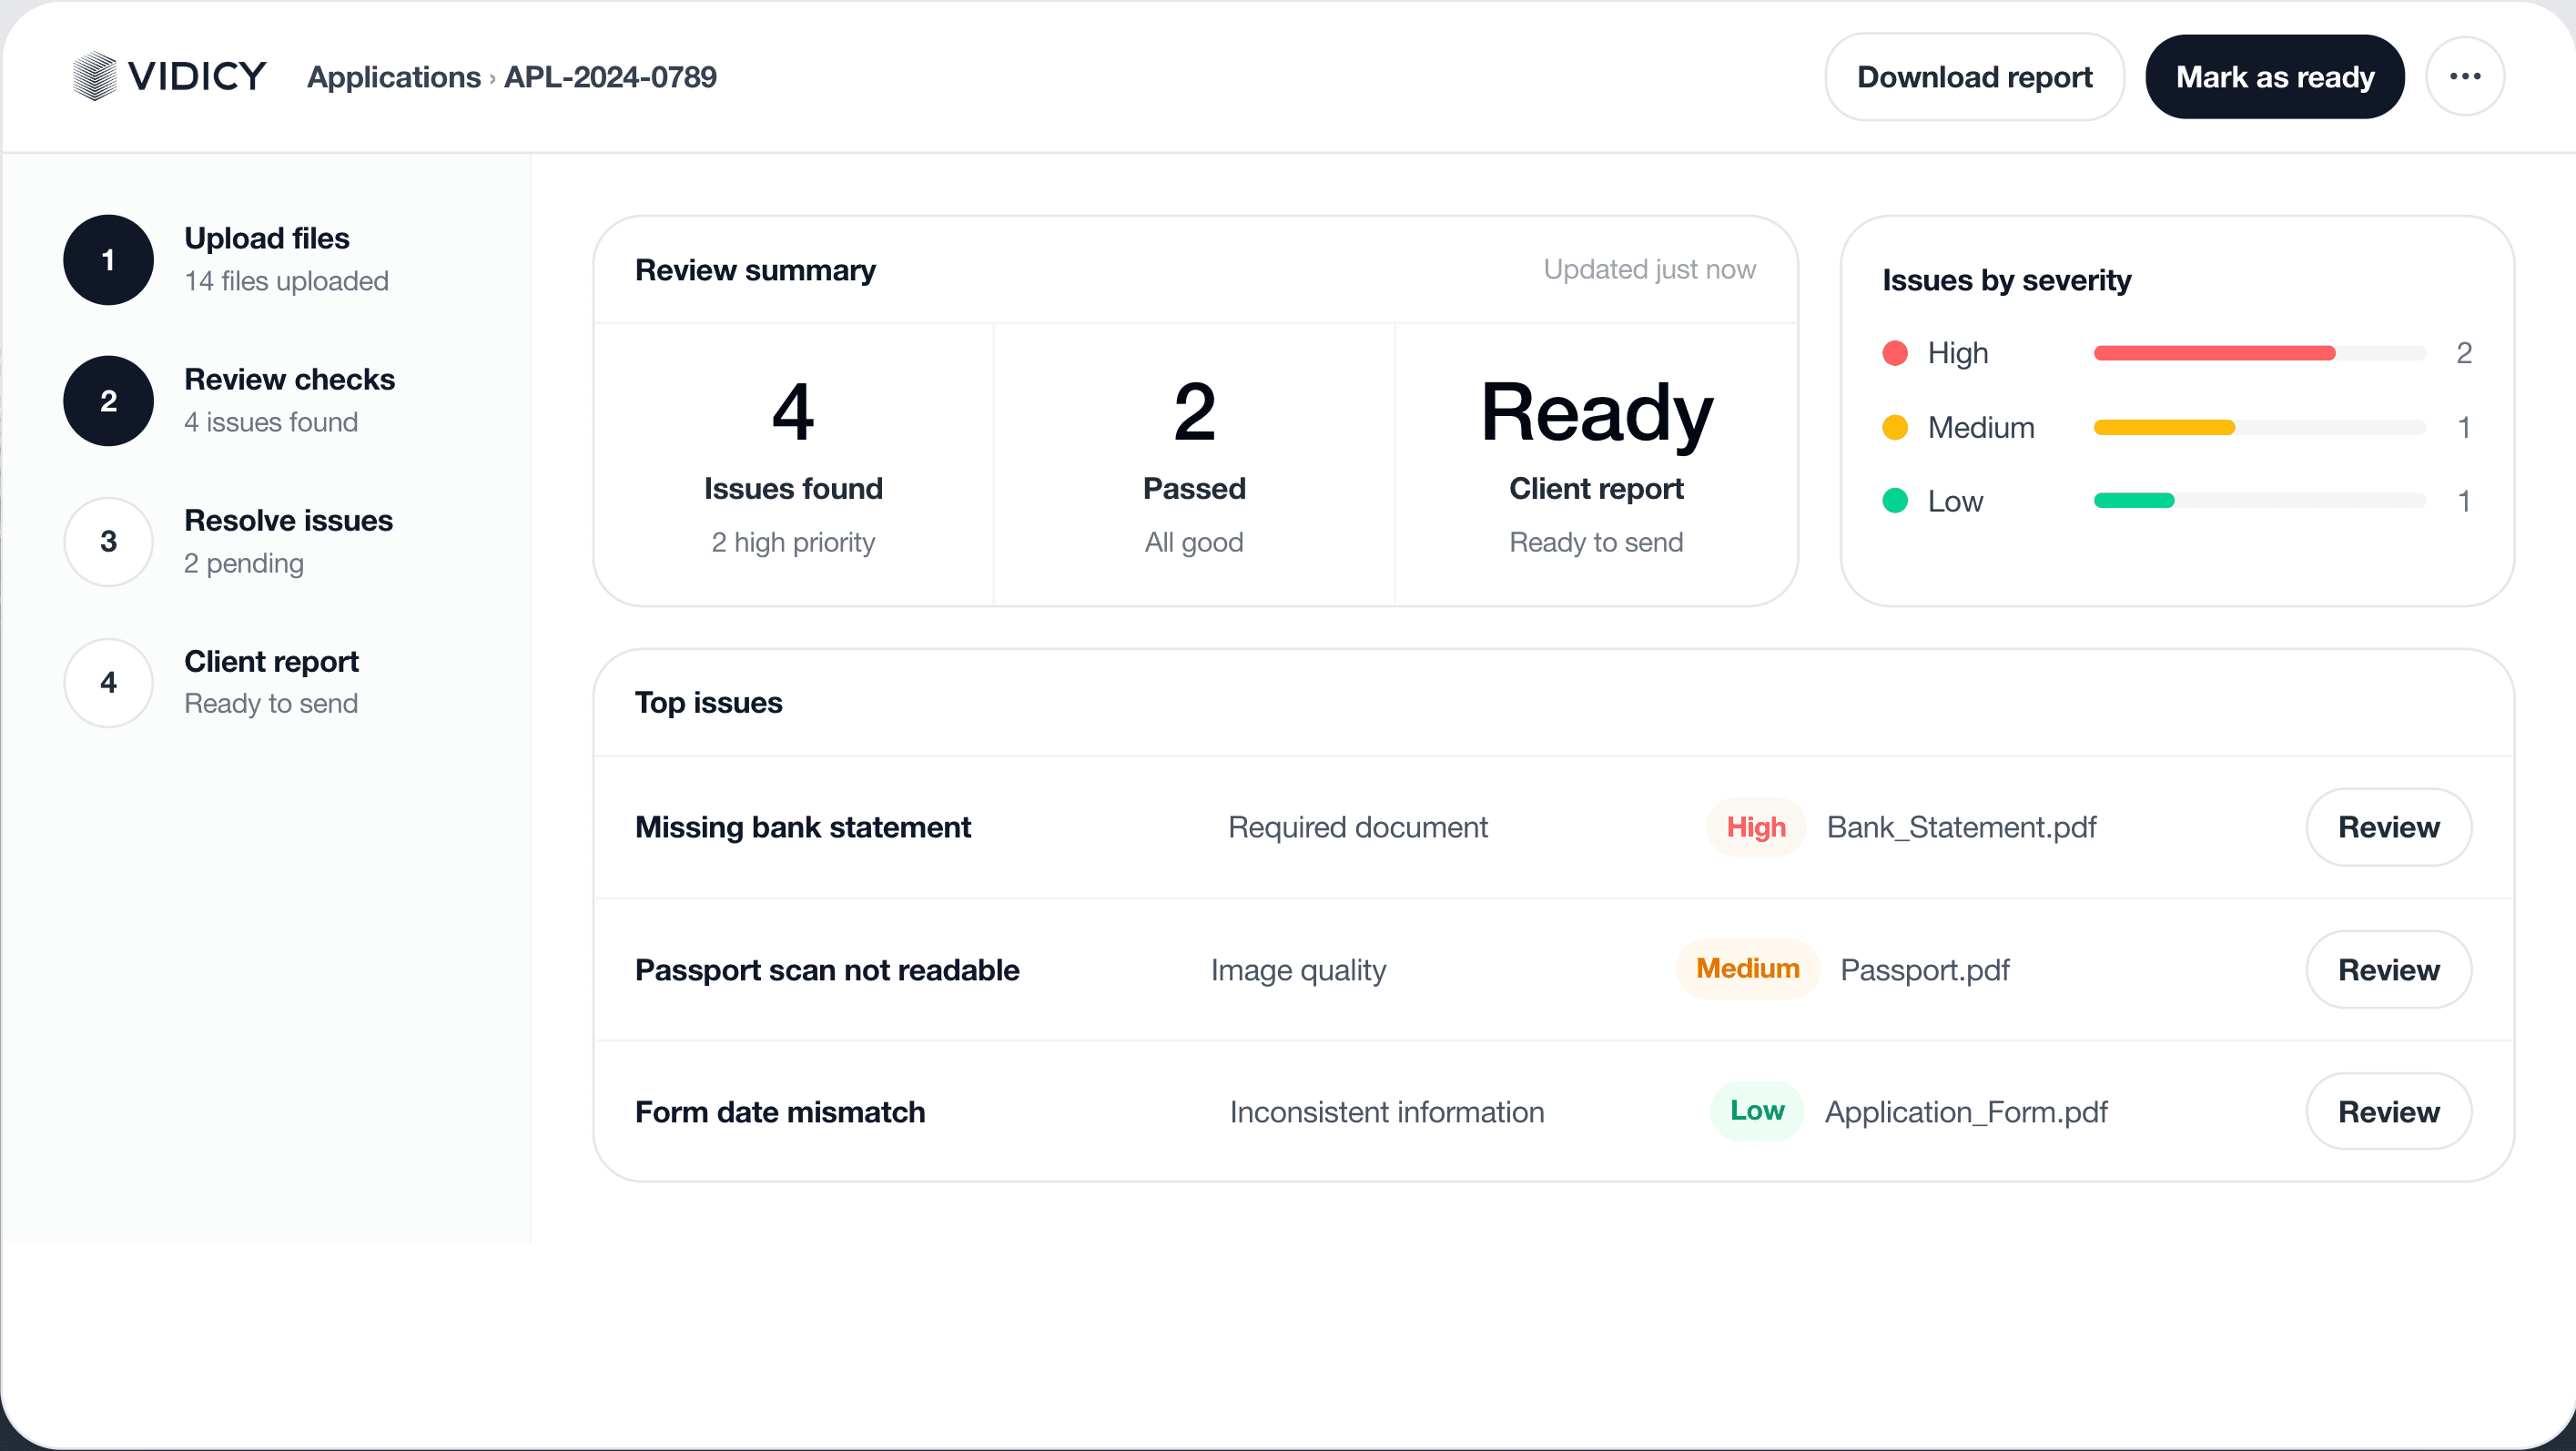Click the Inconsistent information category text
This screenshot has height=1451, width=2576.
click(1387, 1112)
